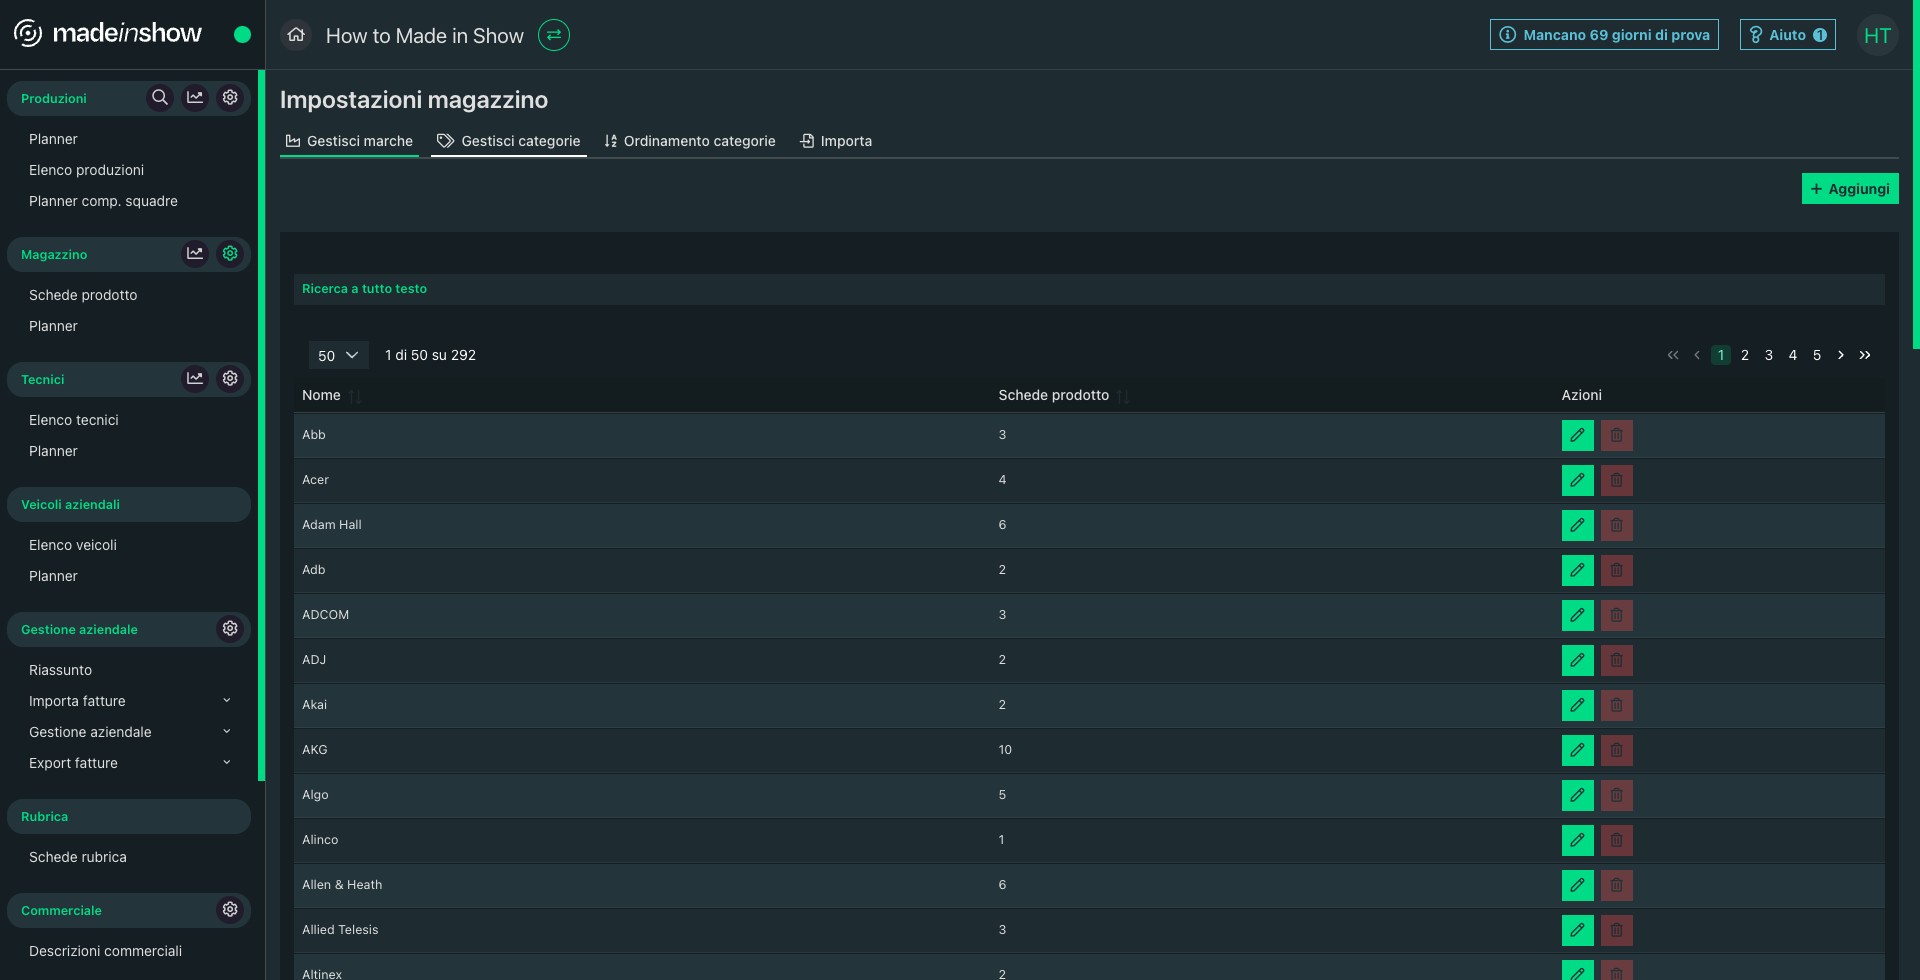The height and width of the screenshot is (980, 1920).
Task: Open the Ordinamento categorie tab
Action: click(690, 141)
